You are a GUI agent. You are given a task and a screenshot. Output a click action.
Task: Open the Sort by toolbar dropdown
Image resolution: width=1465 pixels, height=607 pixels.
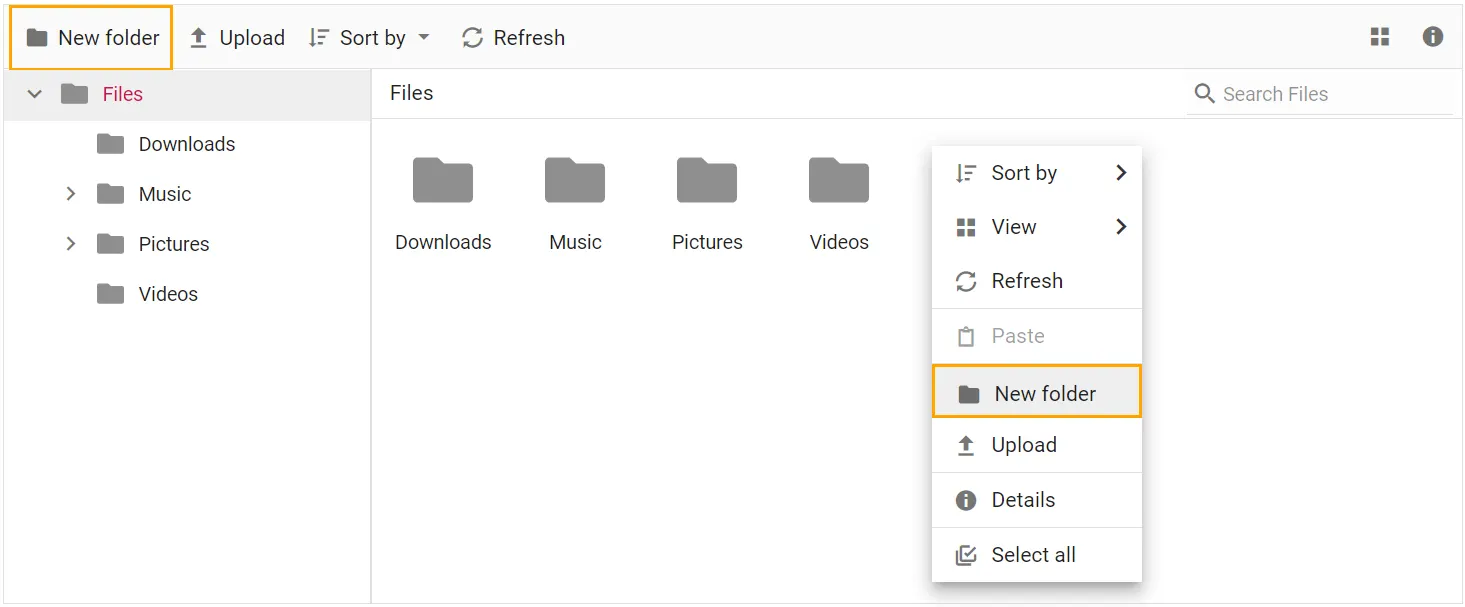coord(369,38)
